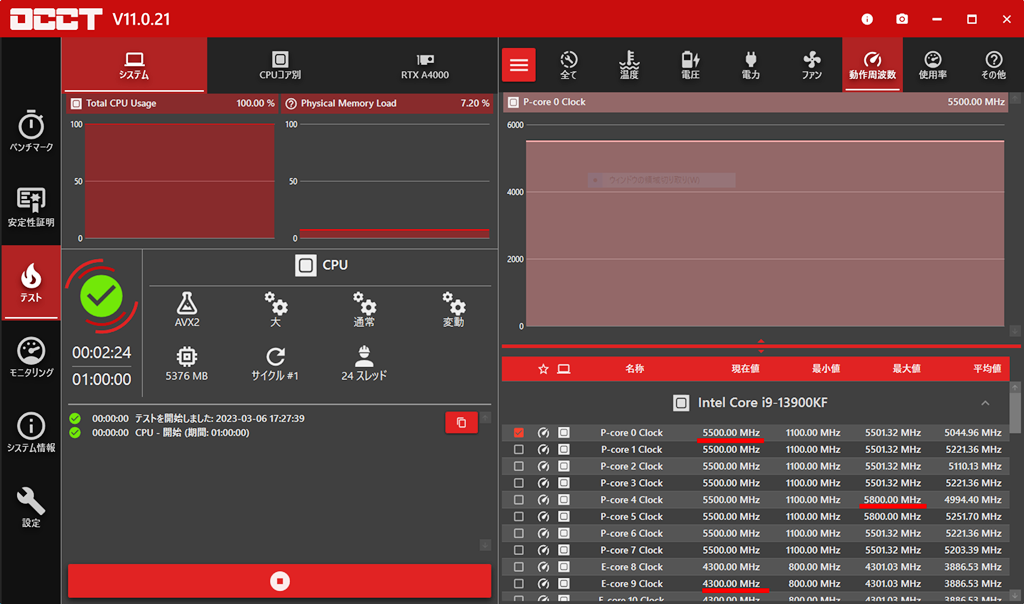
Task: Show the 温度 temperature sensor filter
Action: point(629,65)
